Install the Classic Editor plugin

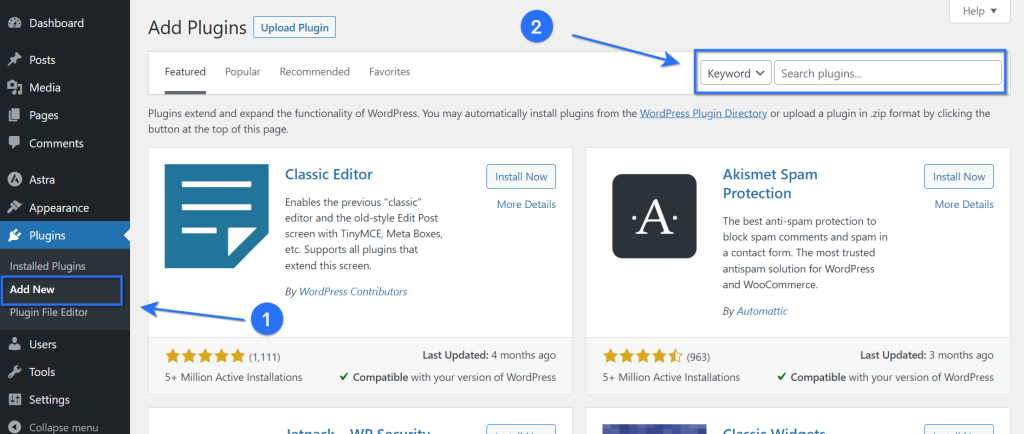tap(521, 177)
